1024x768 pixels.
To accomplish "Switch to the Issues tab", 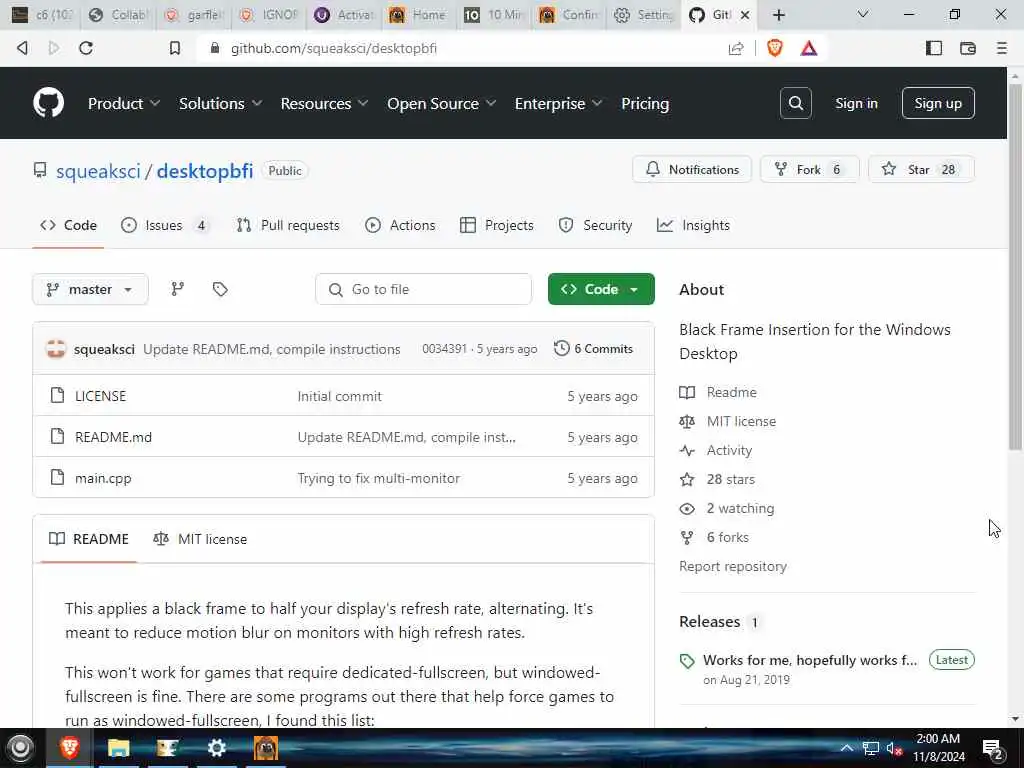I will click(165, 225).
